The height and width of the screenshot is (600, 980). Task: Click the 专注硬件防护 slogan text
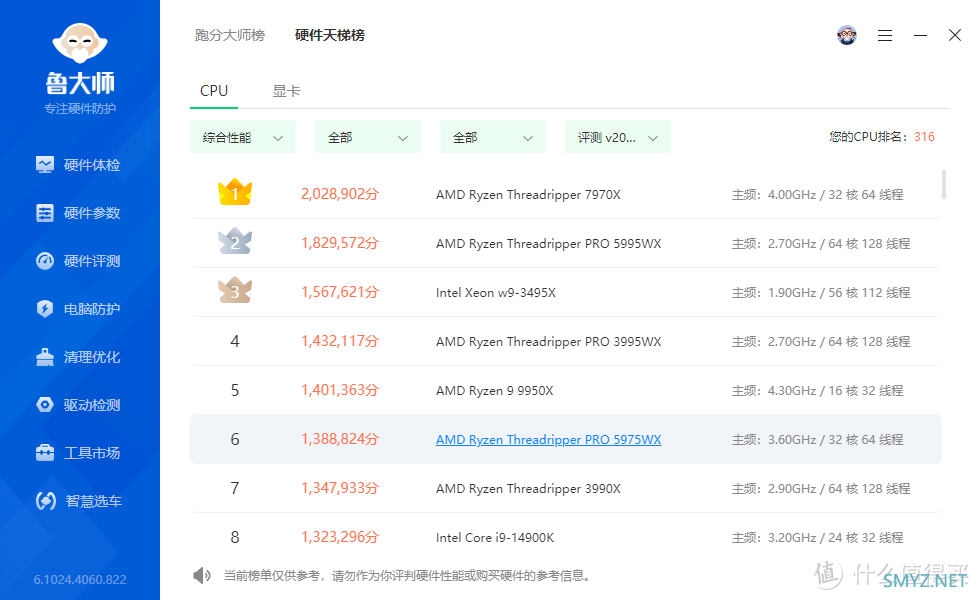pyautogui.click(x=80, y=109)
